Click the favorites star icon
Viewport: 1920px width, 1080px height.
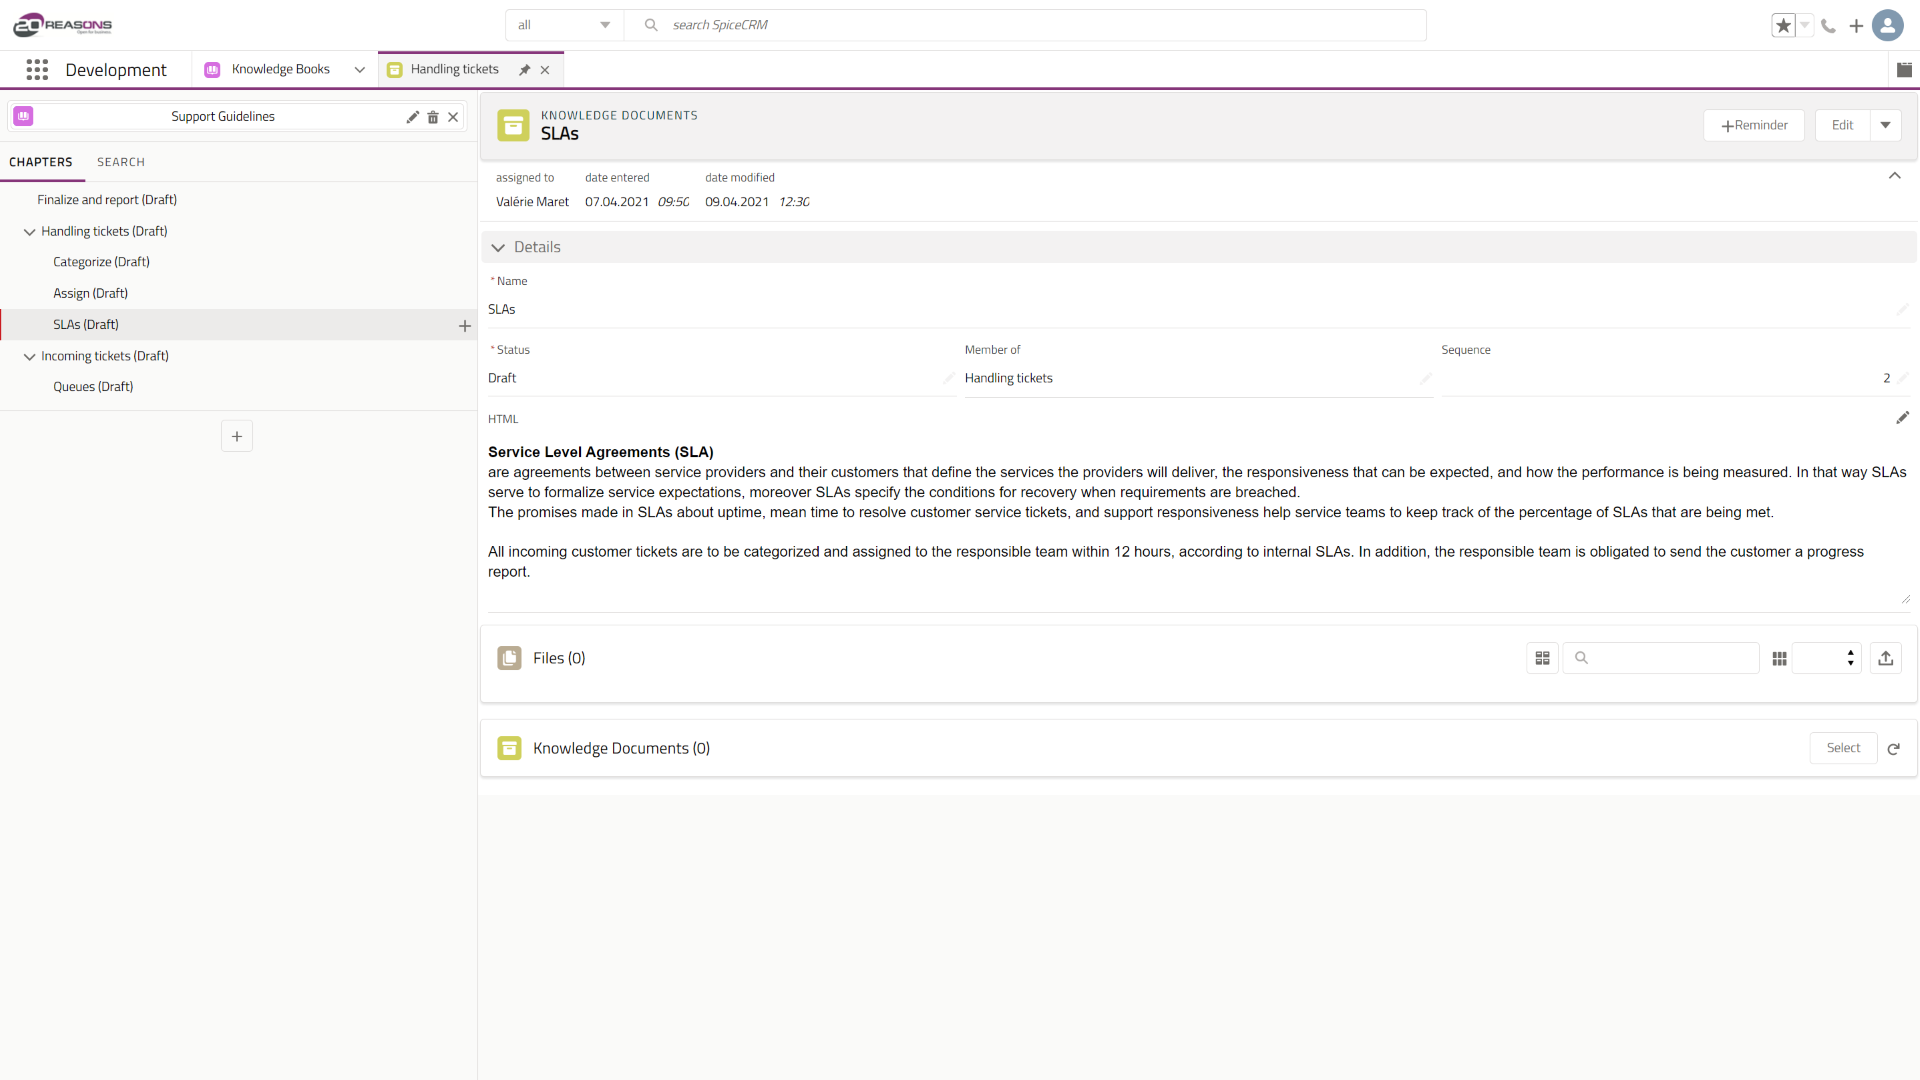pyautogui.click(x=1783, y=26)
